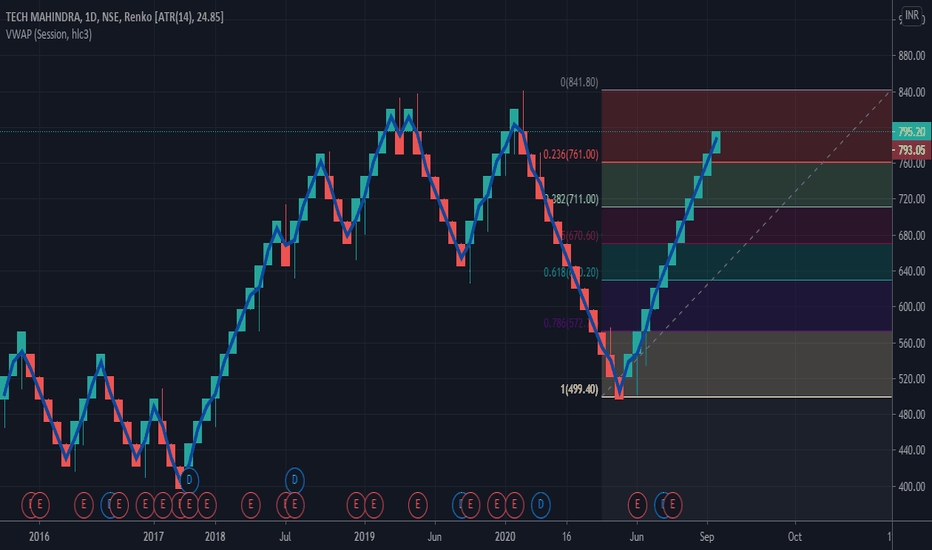Screen dimensions: 932x550
Task: Click the green 795.20 price tag
Action: tap(911, 132)
